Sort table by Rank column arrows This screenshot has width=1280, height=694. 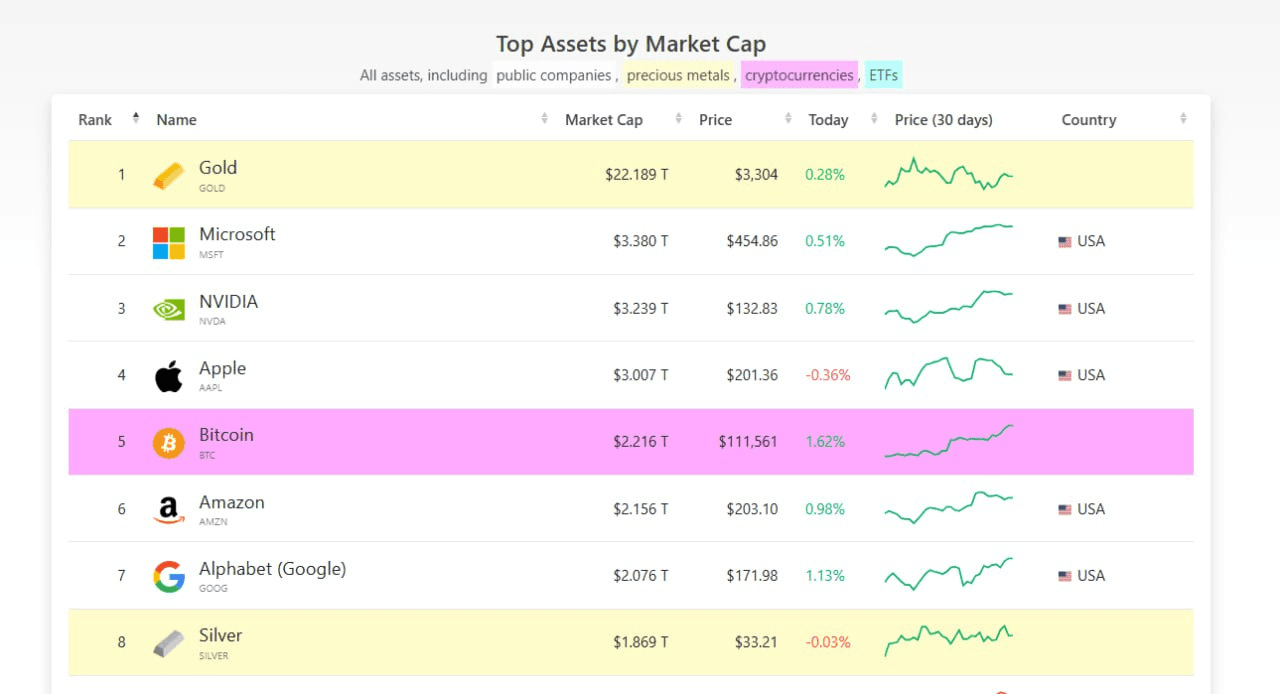tap(136, 119)
